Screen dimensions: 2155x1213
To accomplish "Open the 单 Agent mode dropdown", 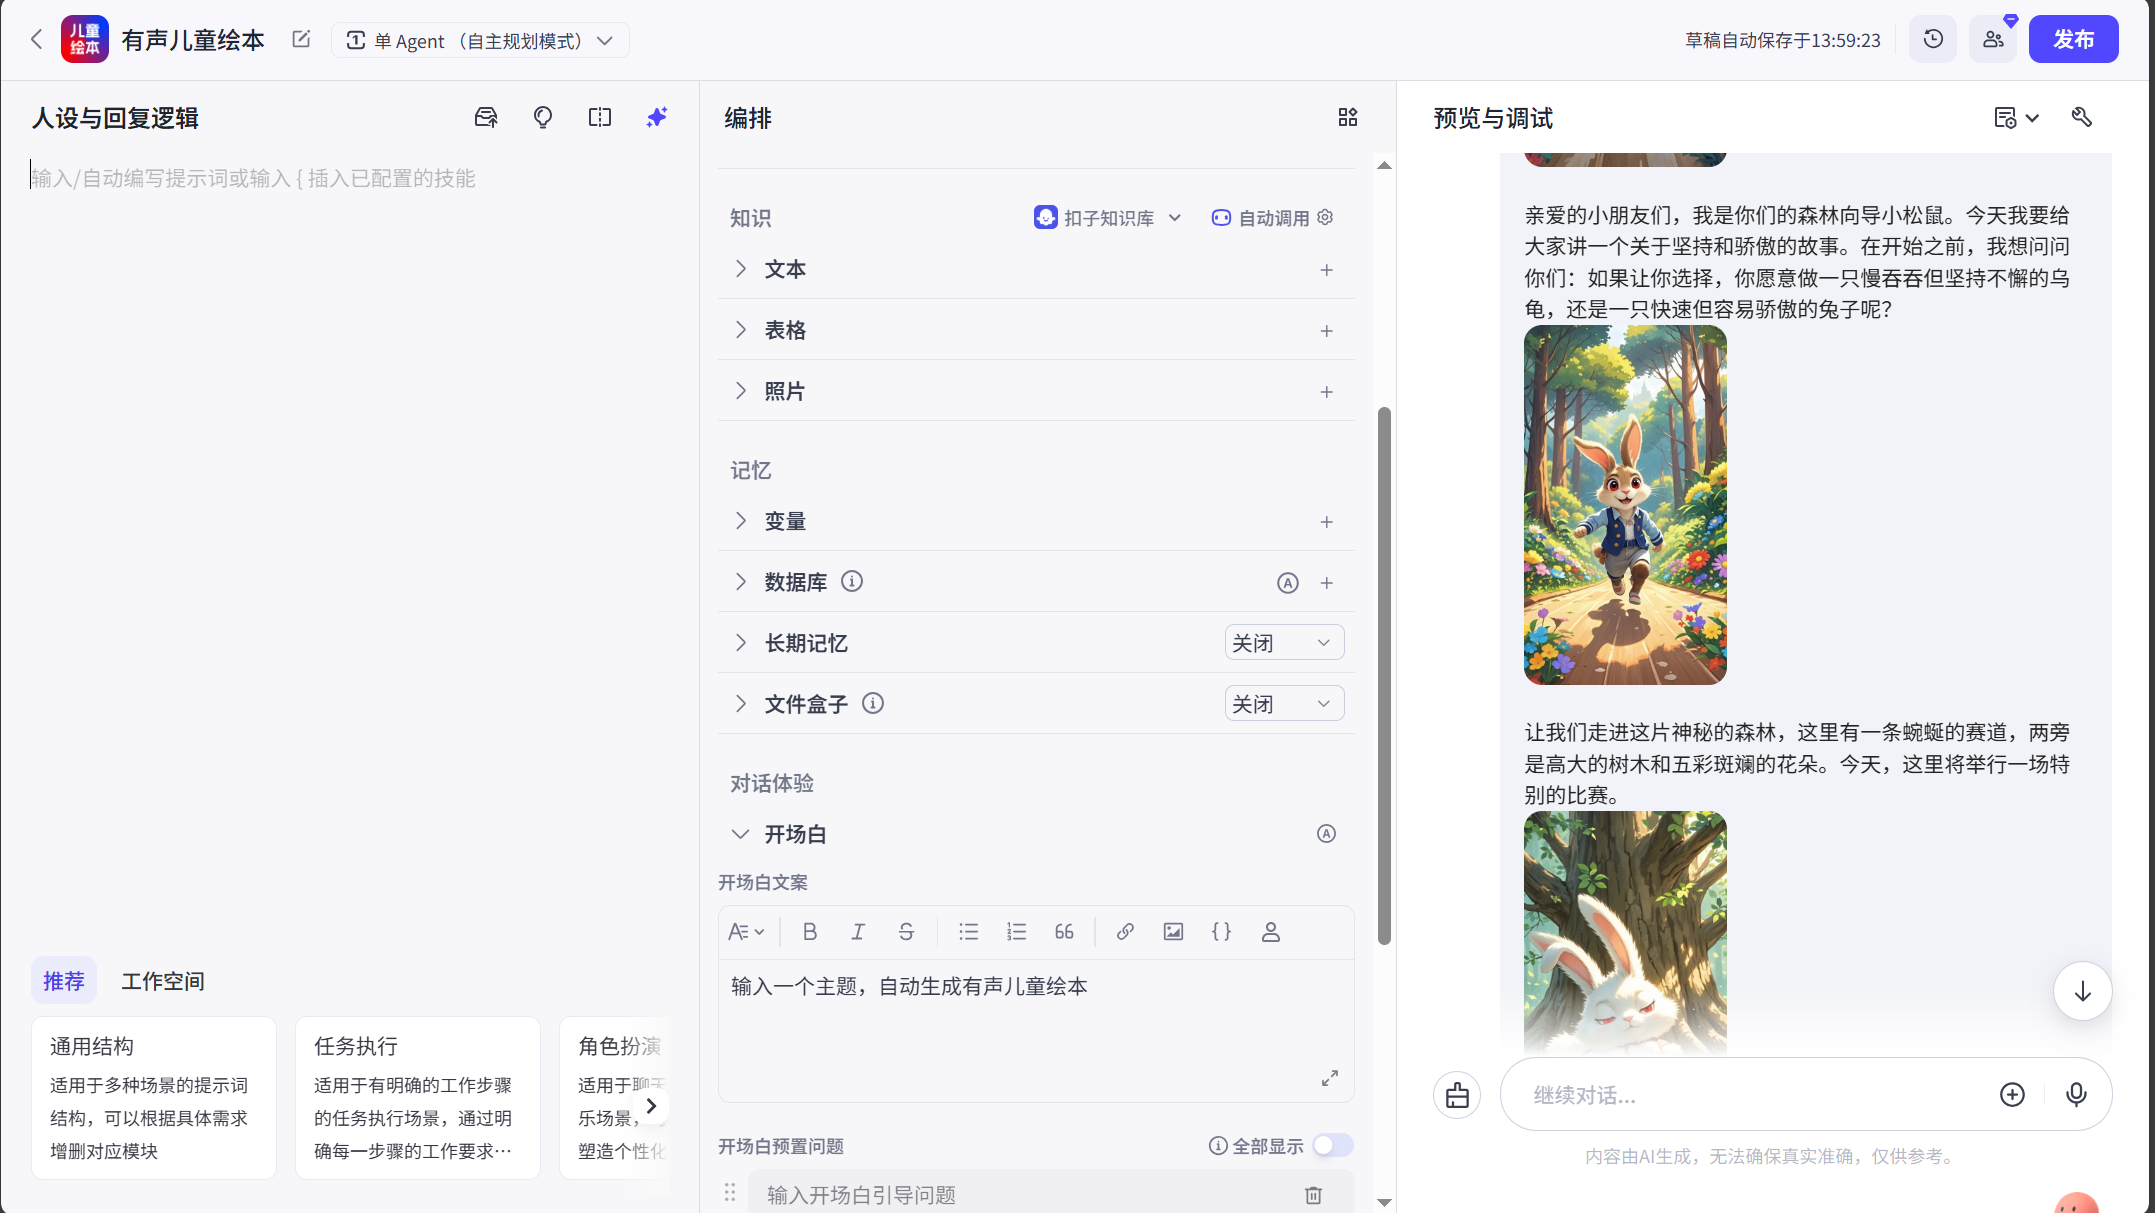I will click(x=480, y=40).
